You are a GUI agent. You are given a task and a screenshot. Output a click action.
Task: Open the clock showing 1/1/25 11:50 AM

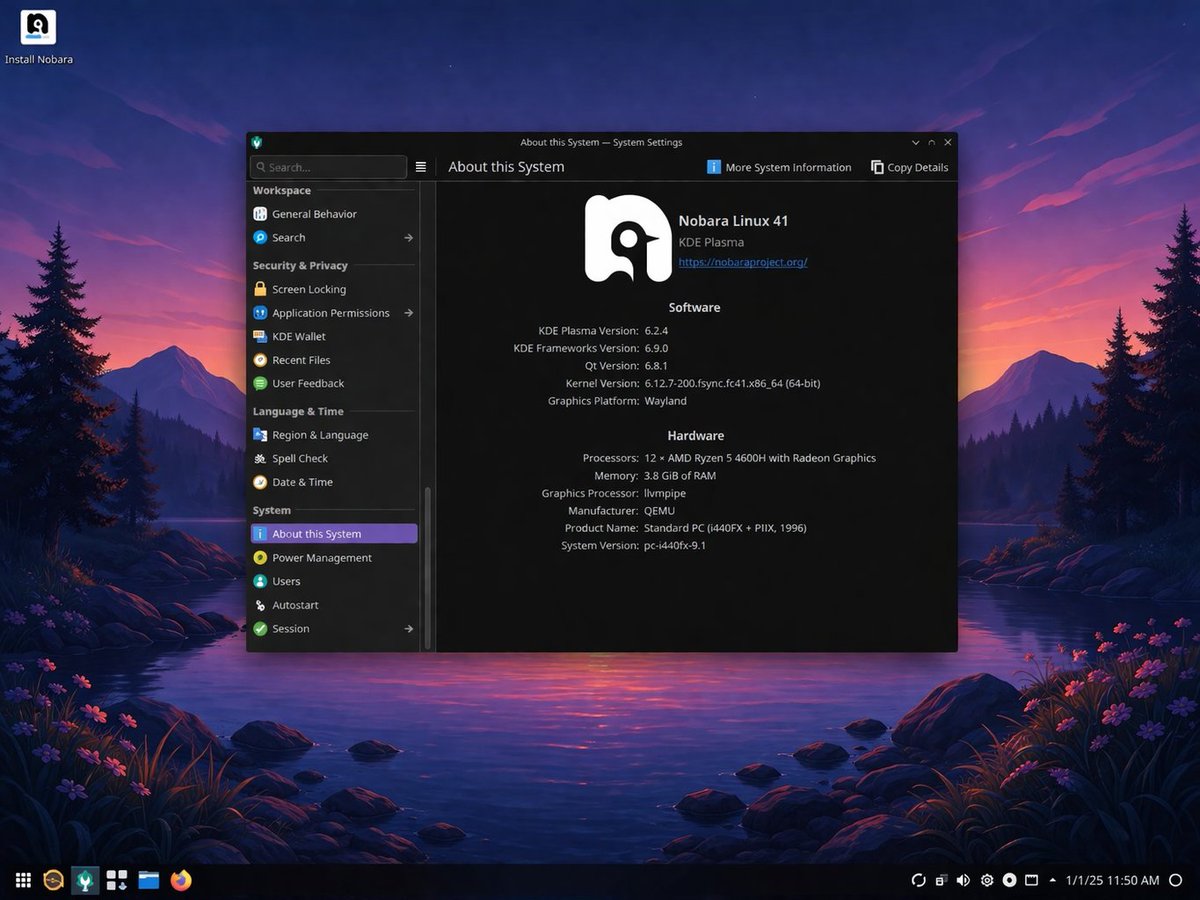tap(1112, 880)
